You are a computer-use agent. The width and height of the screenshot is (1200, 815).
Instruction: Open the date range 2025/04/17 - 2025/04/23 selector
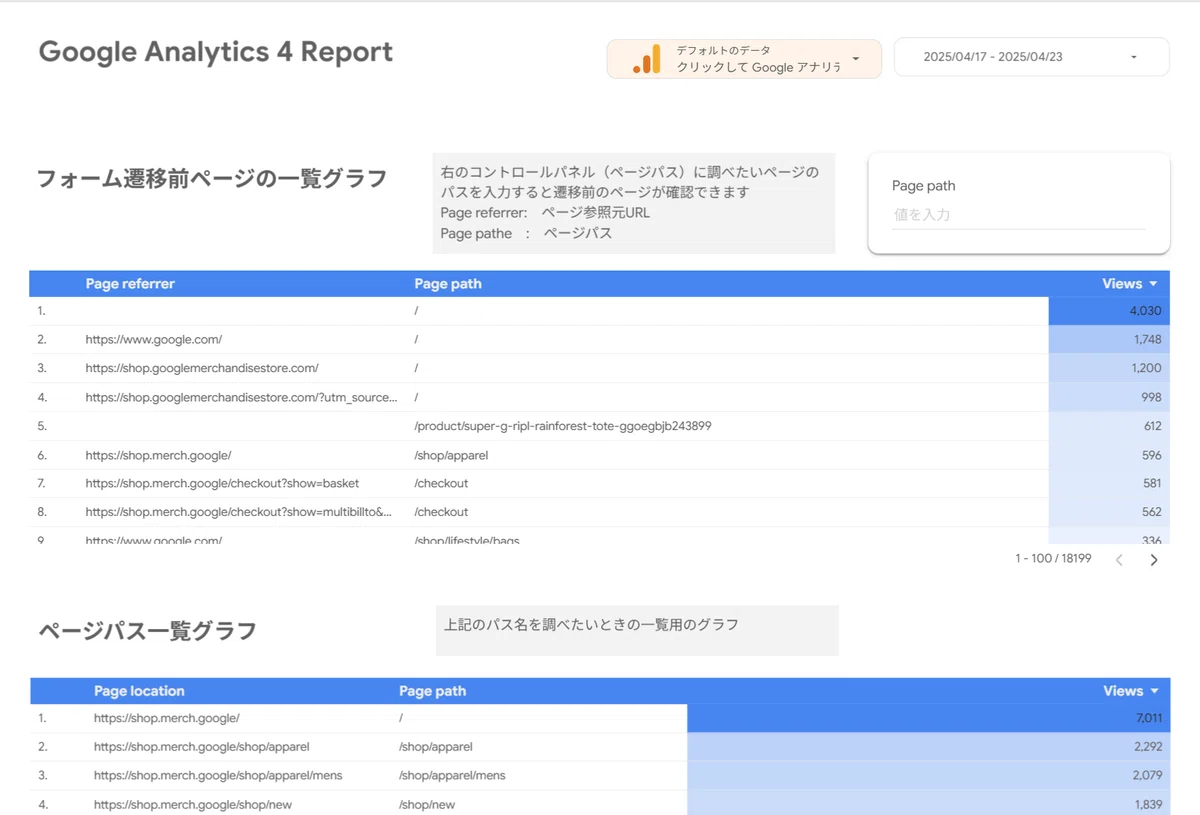(1031, 57)
